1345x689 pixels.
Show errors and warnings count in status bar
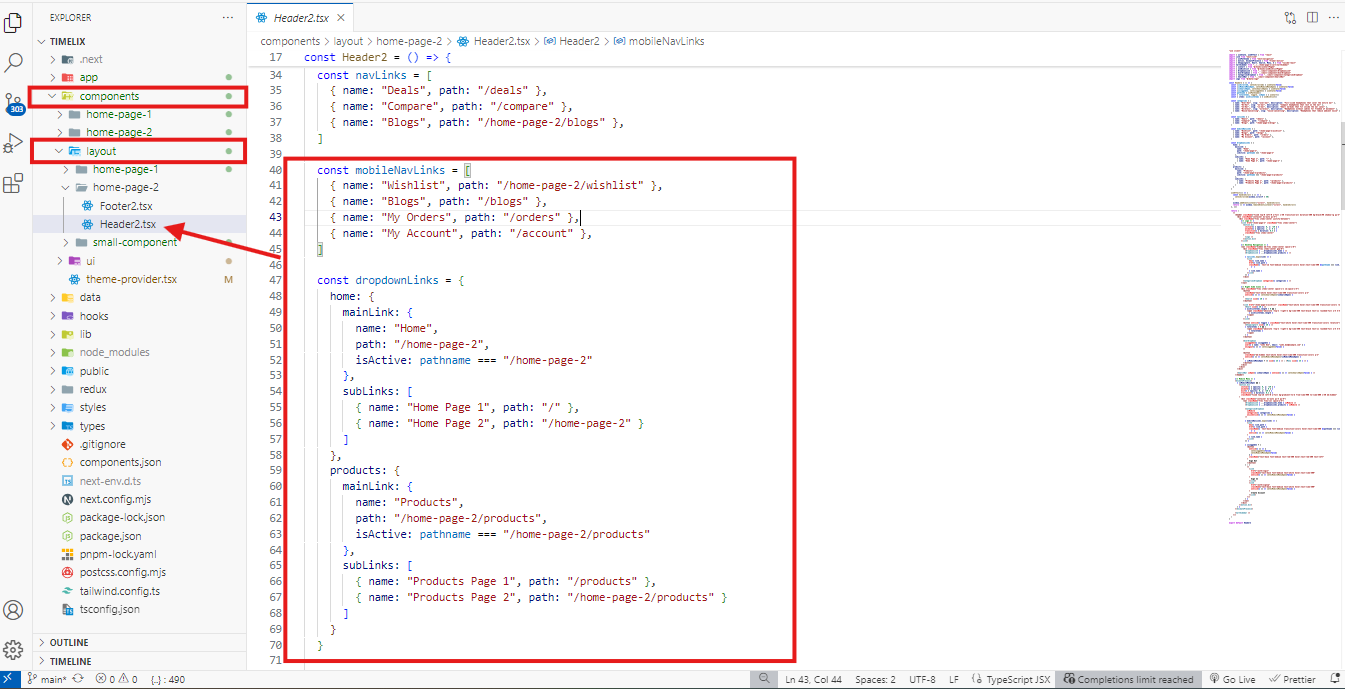pos(116,680)
